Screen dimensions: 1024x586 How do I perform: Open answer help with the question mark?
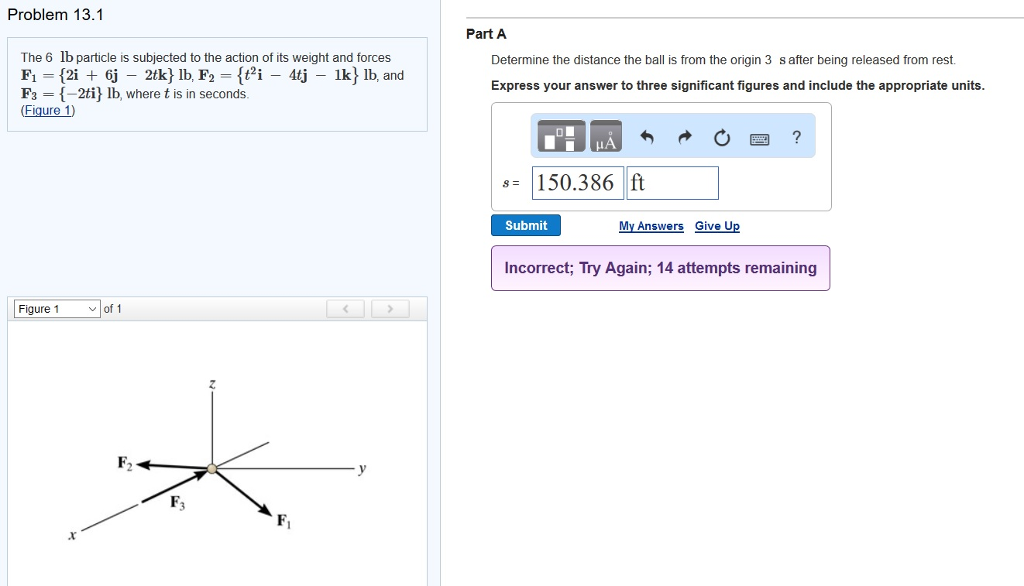pyautogui.click(x=796, y=137)
